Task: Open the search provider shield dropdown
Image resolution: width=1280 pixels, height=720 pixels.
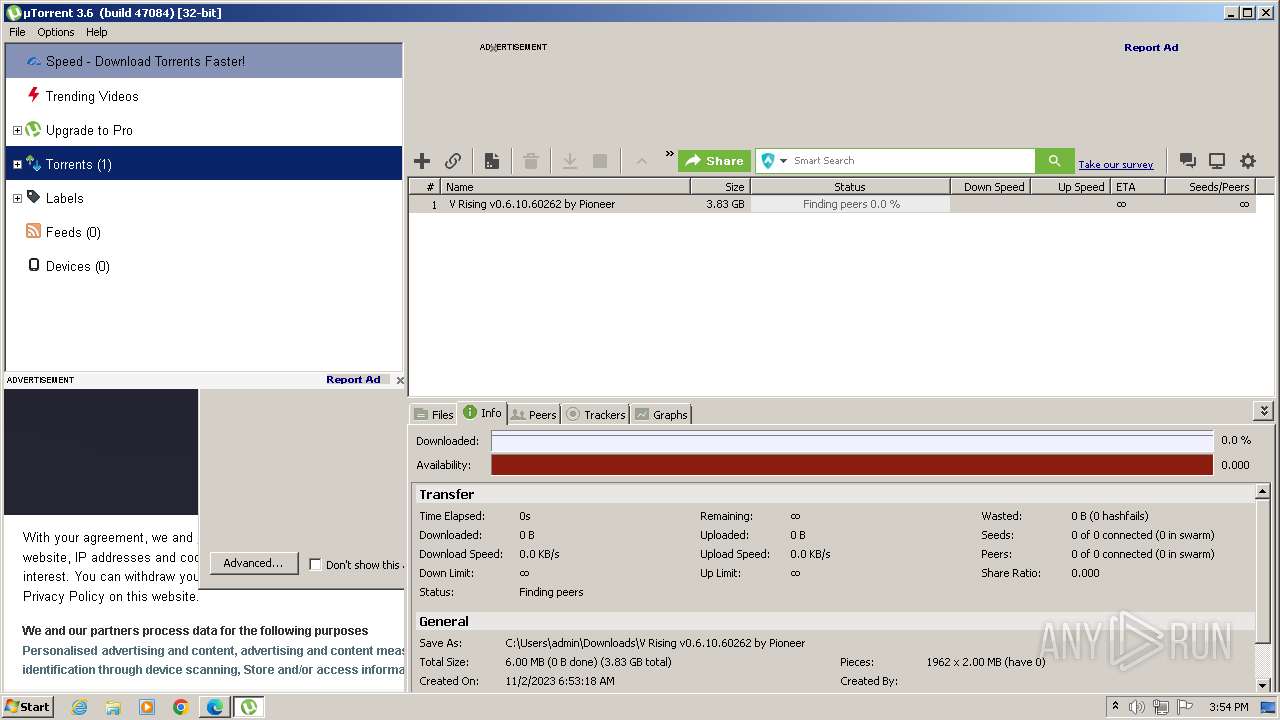Action: click(x=772, y=161)
